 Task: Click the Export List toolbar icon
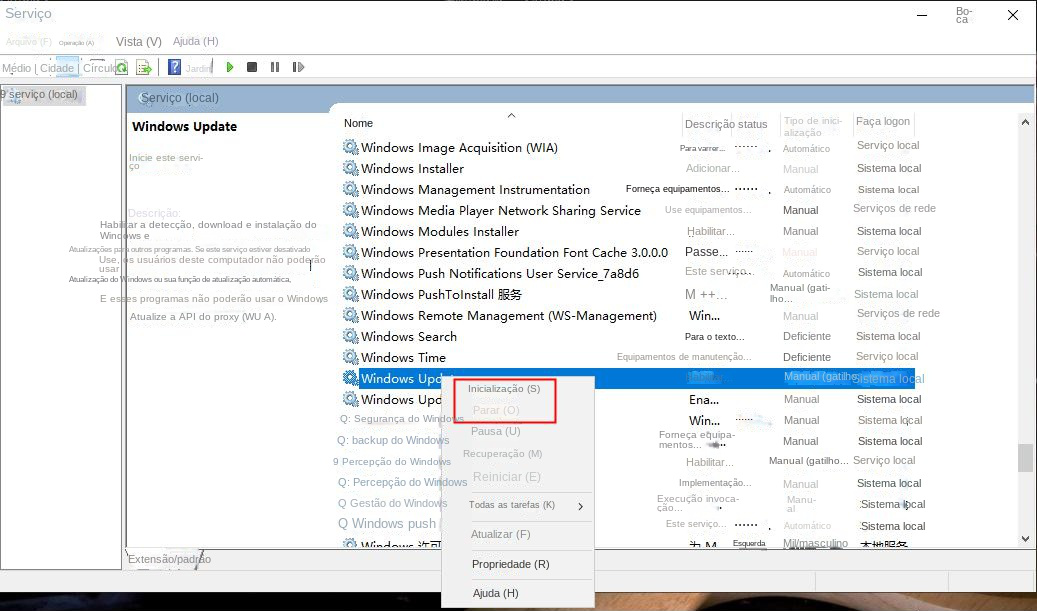tap(143, 67)
